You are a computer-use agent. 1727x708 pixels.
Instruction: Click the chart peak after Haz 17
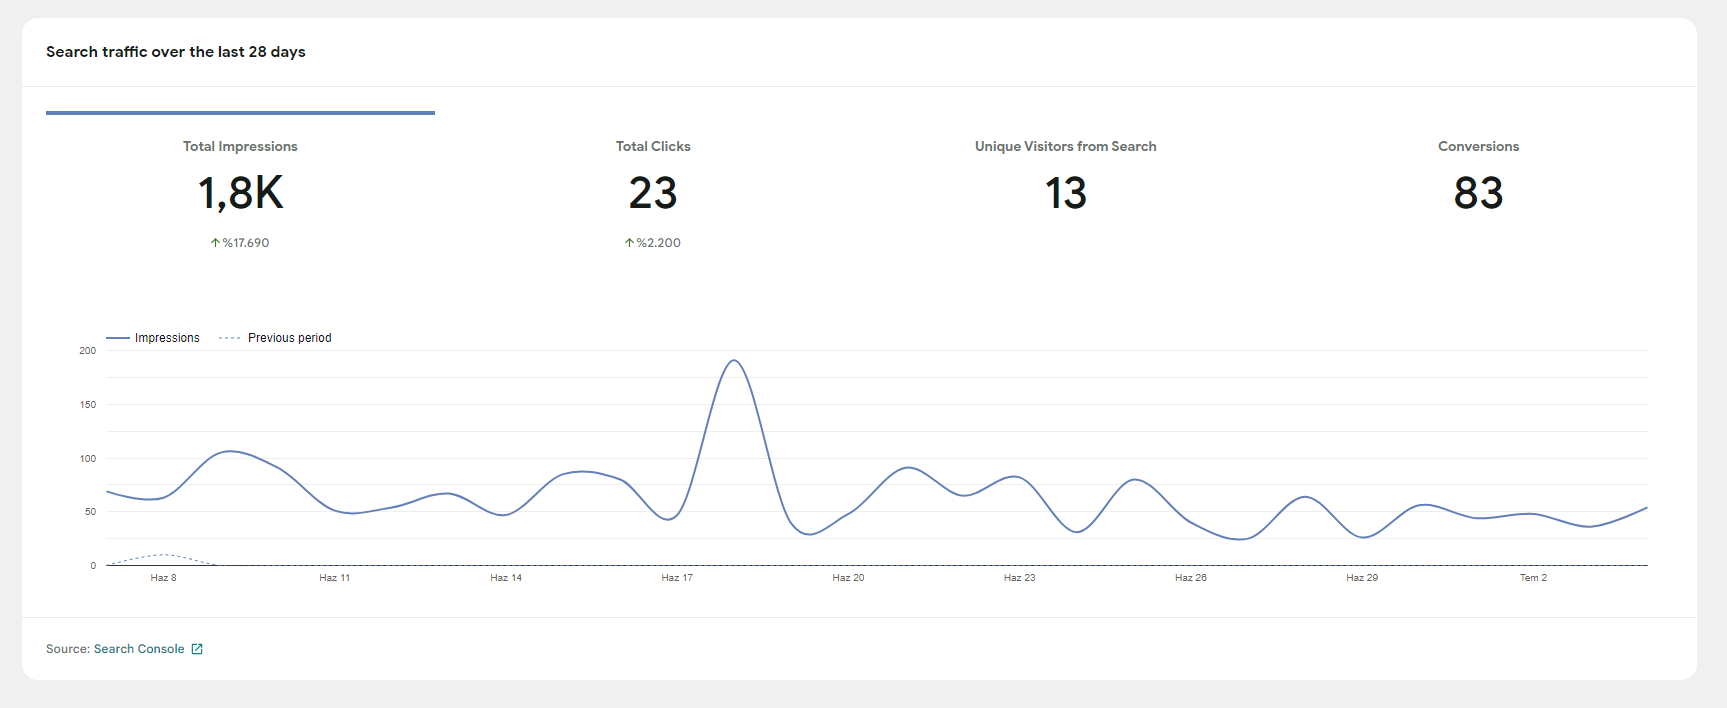pos(734,360)
